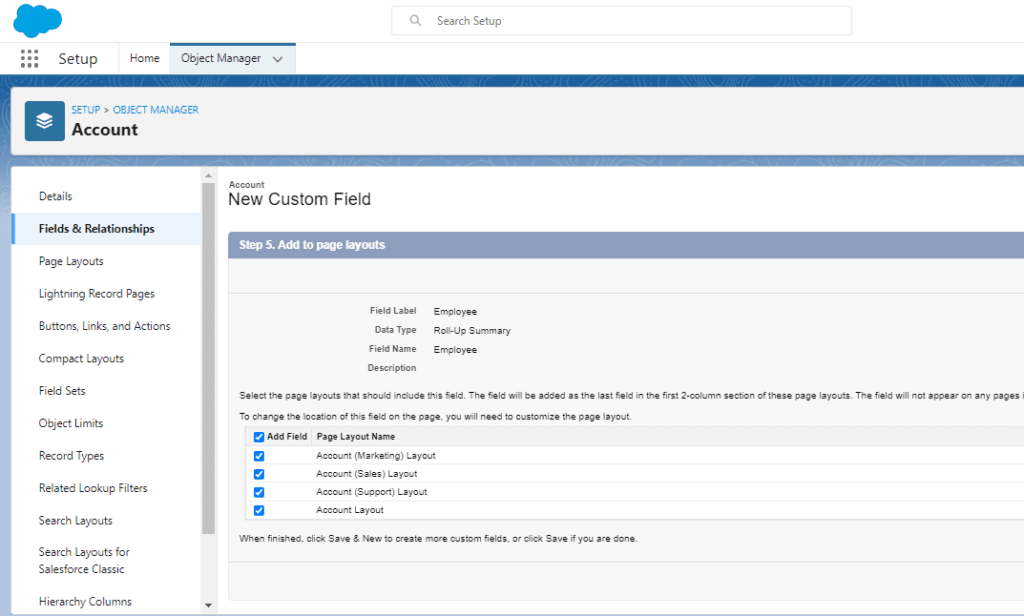Click the sidebar scroll down arrow
This screenshot has height=616, width=1024.
(208, 606)
